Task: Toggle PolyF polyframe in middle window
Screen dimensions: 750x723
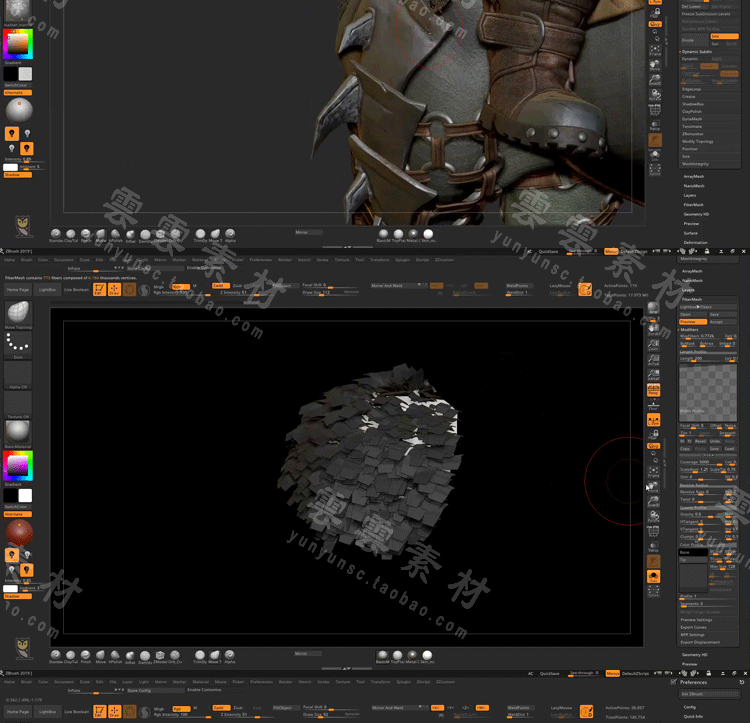Action: click(x=653, y=531)
